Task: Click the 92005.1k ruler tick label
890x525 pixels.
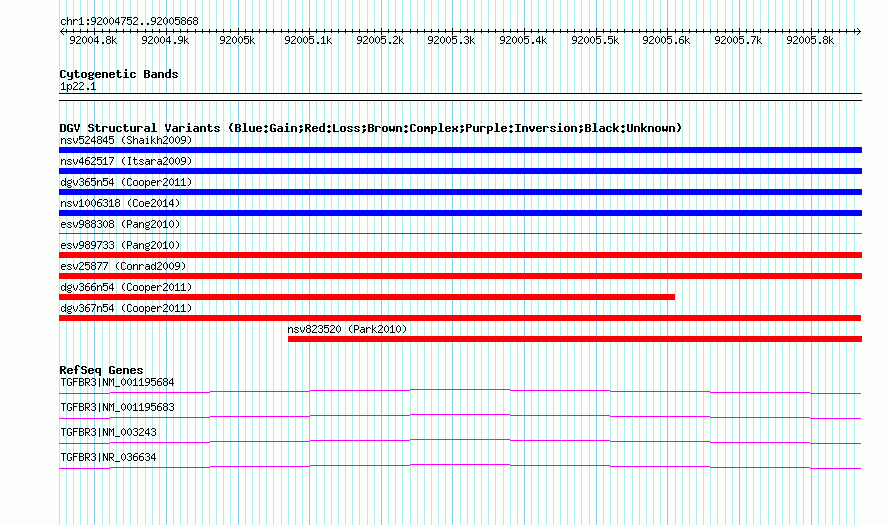Action: pos(308,40)
